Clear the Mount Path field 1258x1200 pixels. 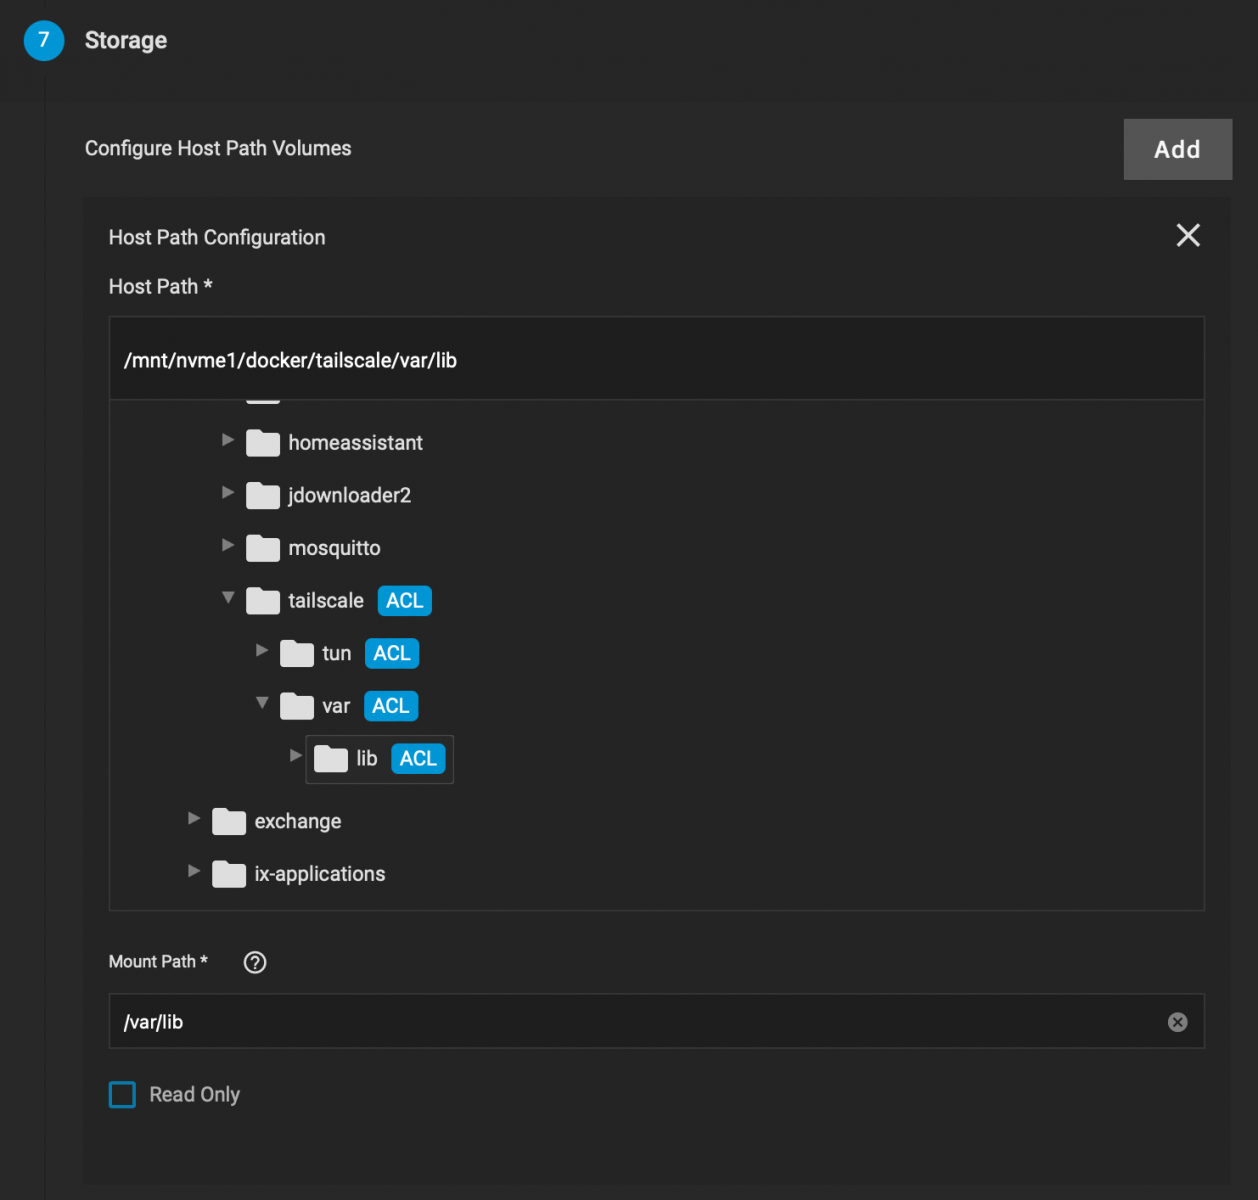click(1178, 1022)
